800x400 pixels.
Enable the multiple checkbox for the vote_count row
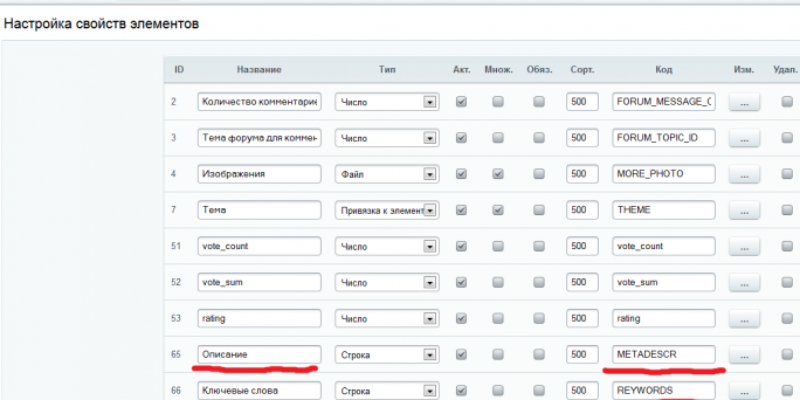[498, 246]
